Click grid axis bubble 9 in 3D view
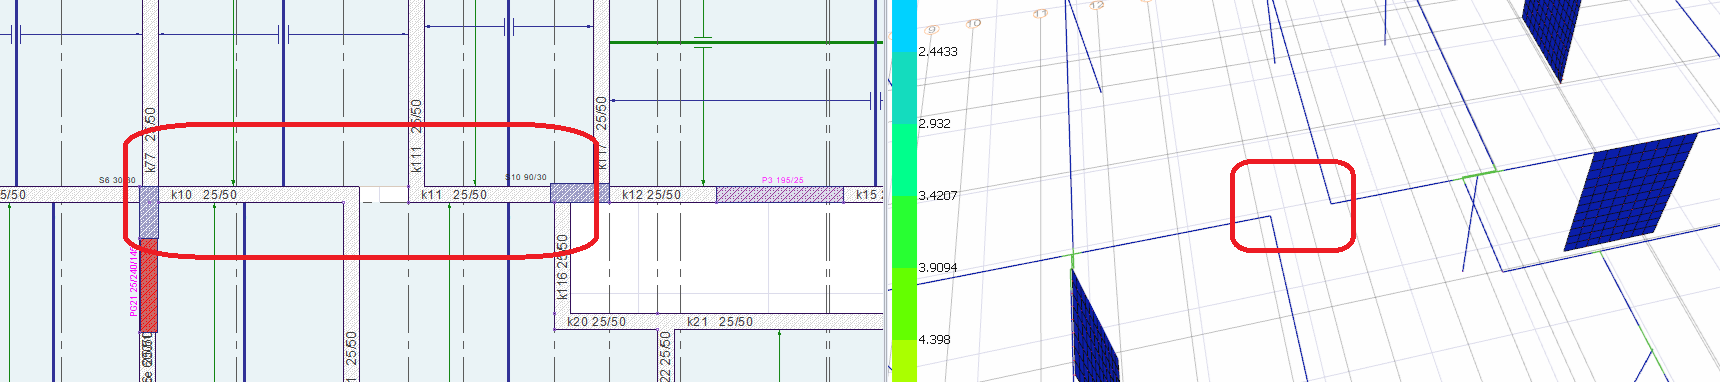The width and height of the screenshot is (1720, 382). (x=932, y=31)
